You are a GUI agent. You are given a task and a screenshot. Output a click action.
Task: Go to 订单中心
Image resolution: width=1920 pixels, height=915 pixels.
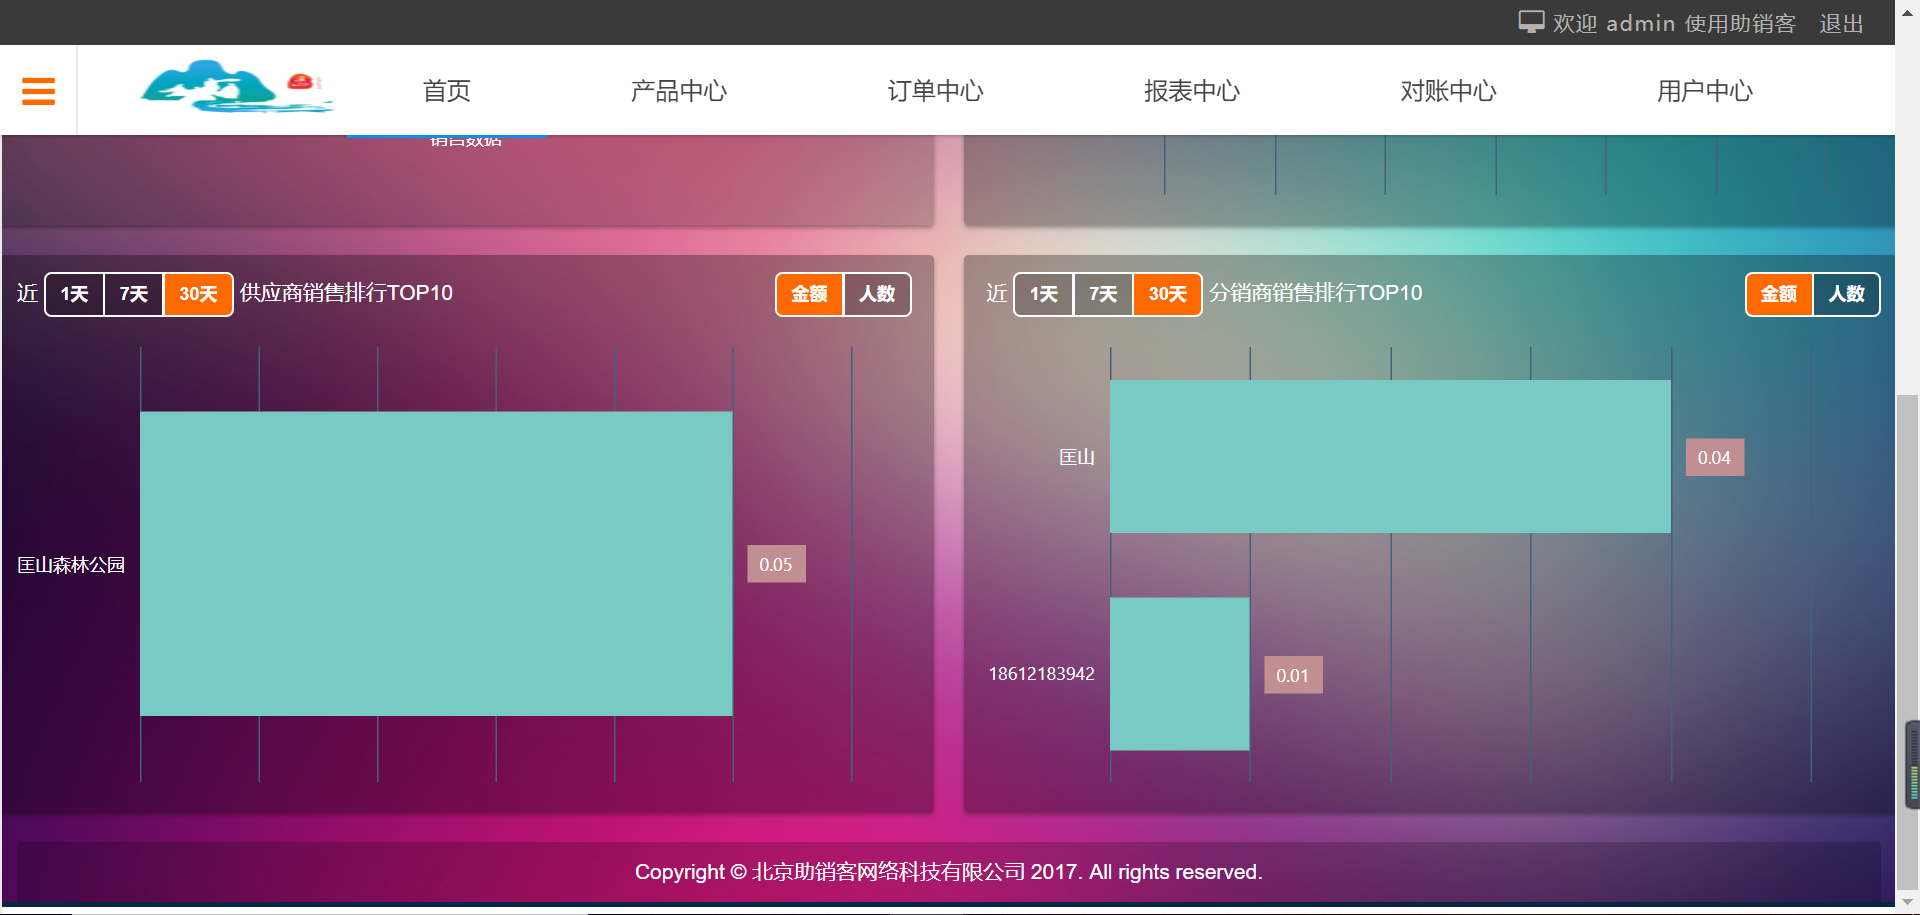coord(935,91)
